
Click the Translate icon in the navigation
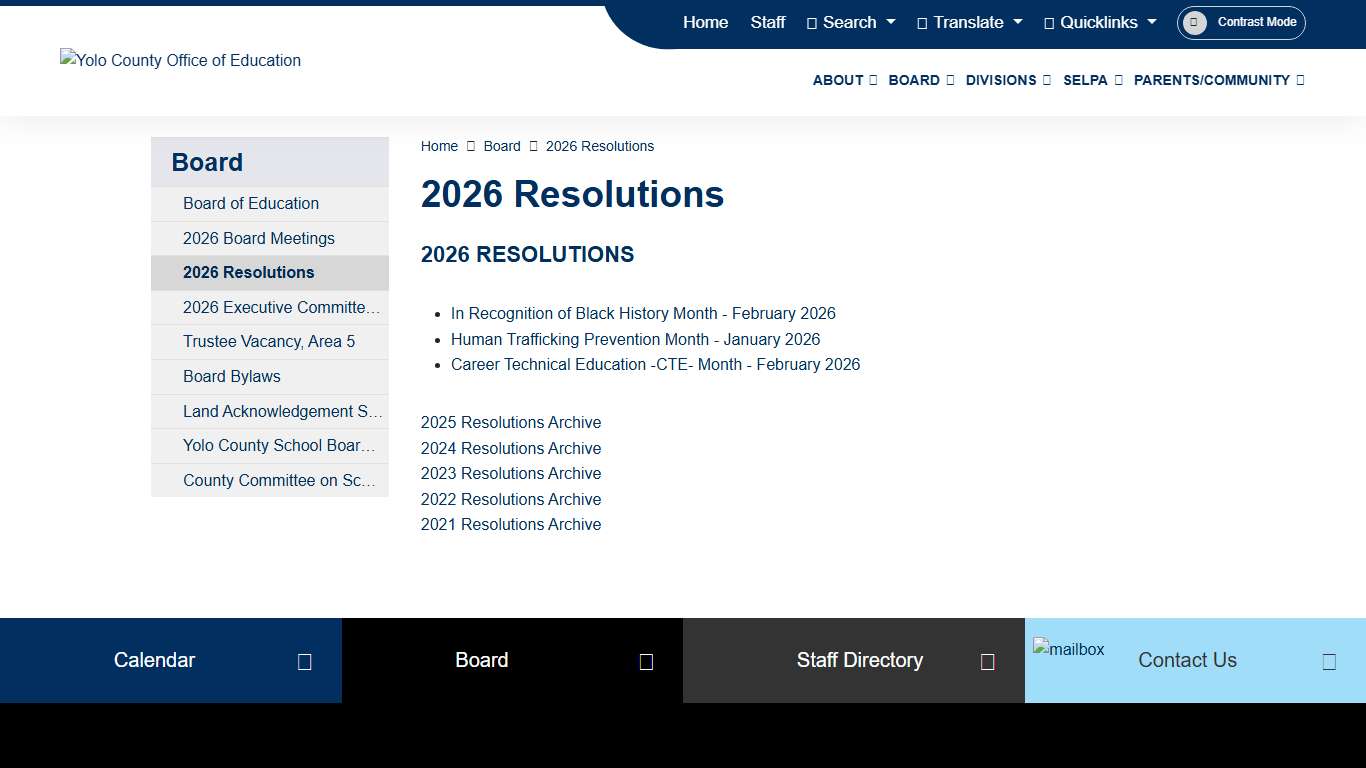[x=922, y=22]
